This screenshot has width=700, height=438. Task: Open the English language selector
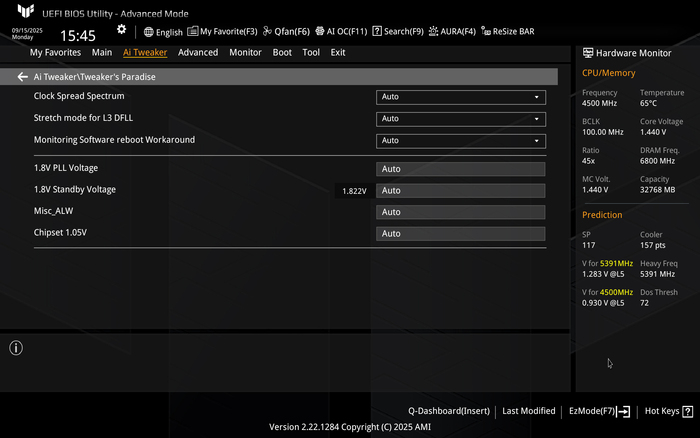163,32
